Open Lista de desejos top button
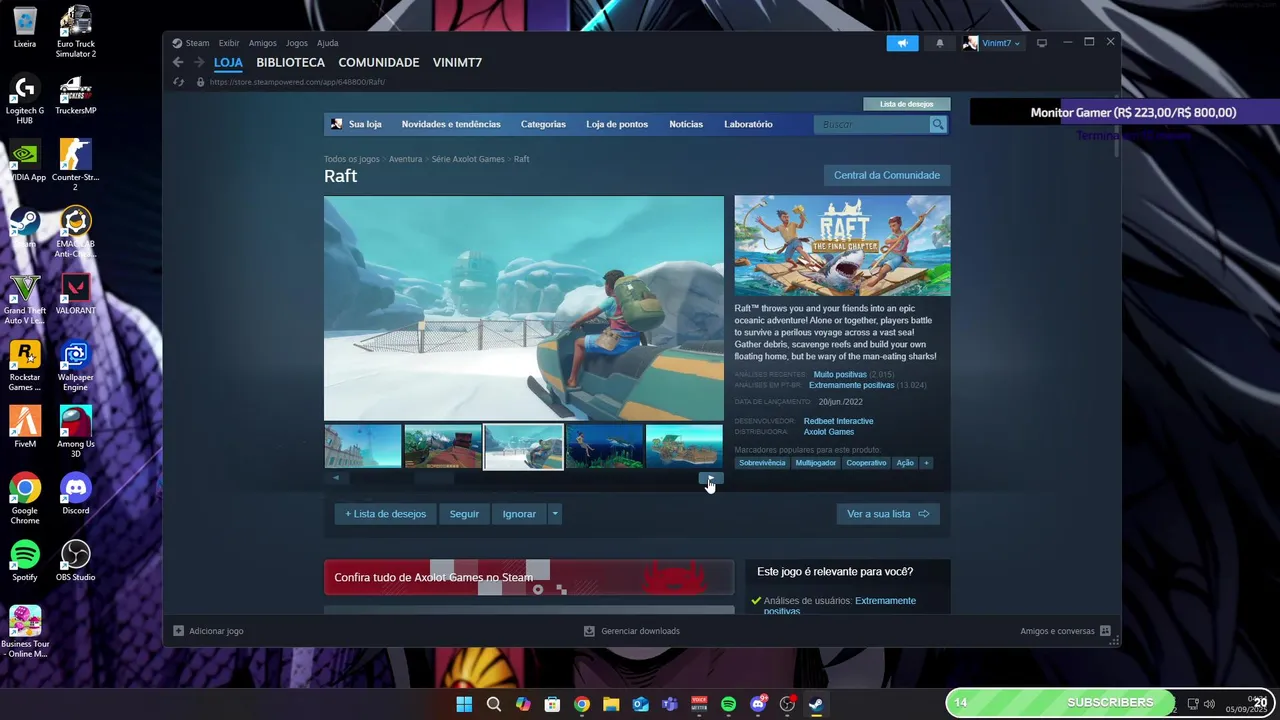This screenshot has width=1280, height=720. (907, 104)
